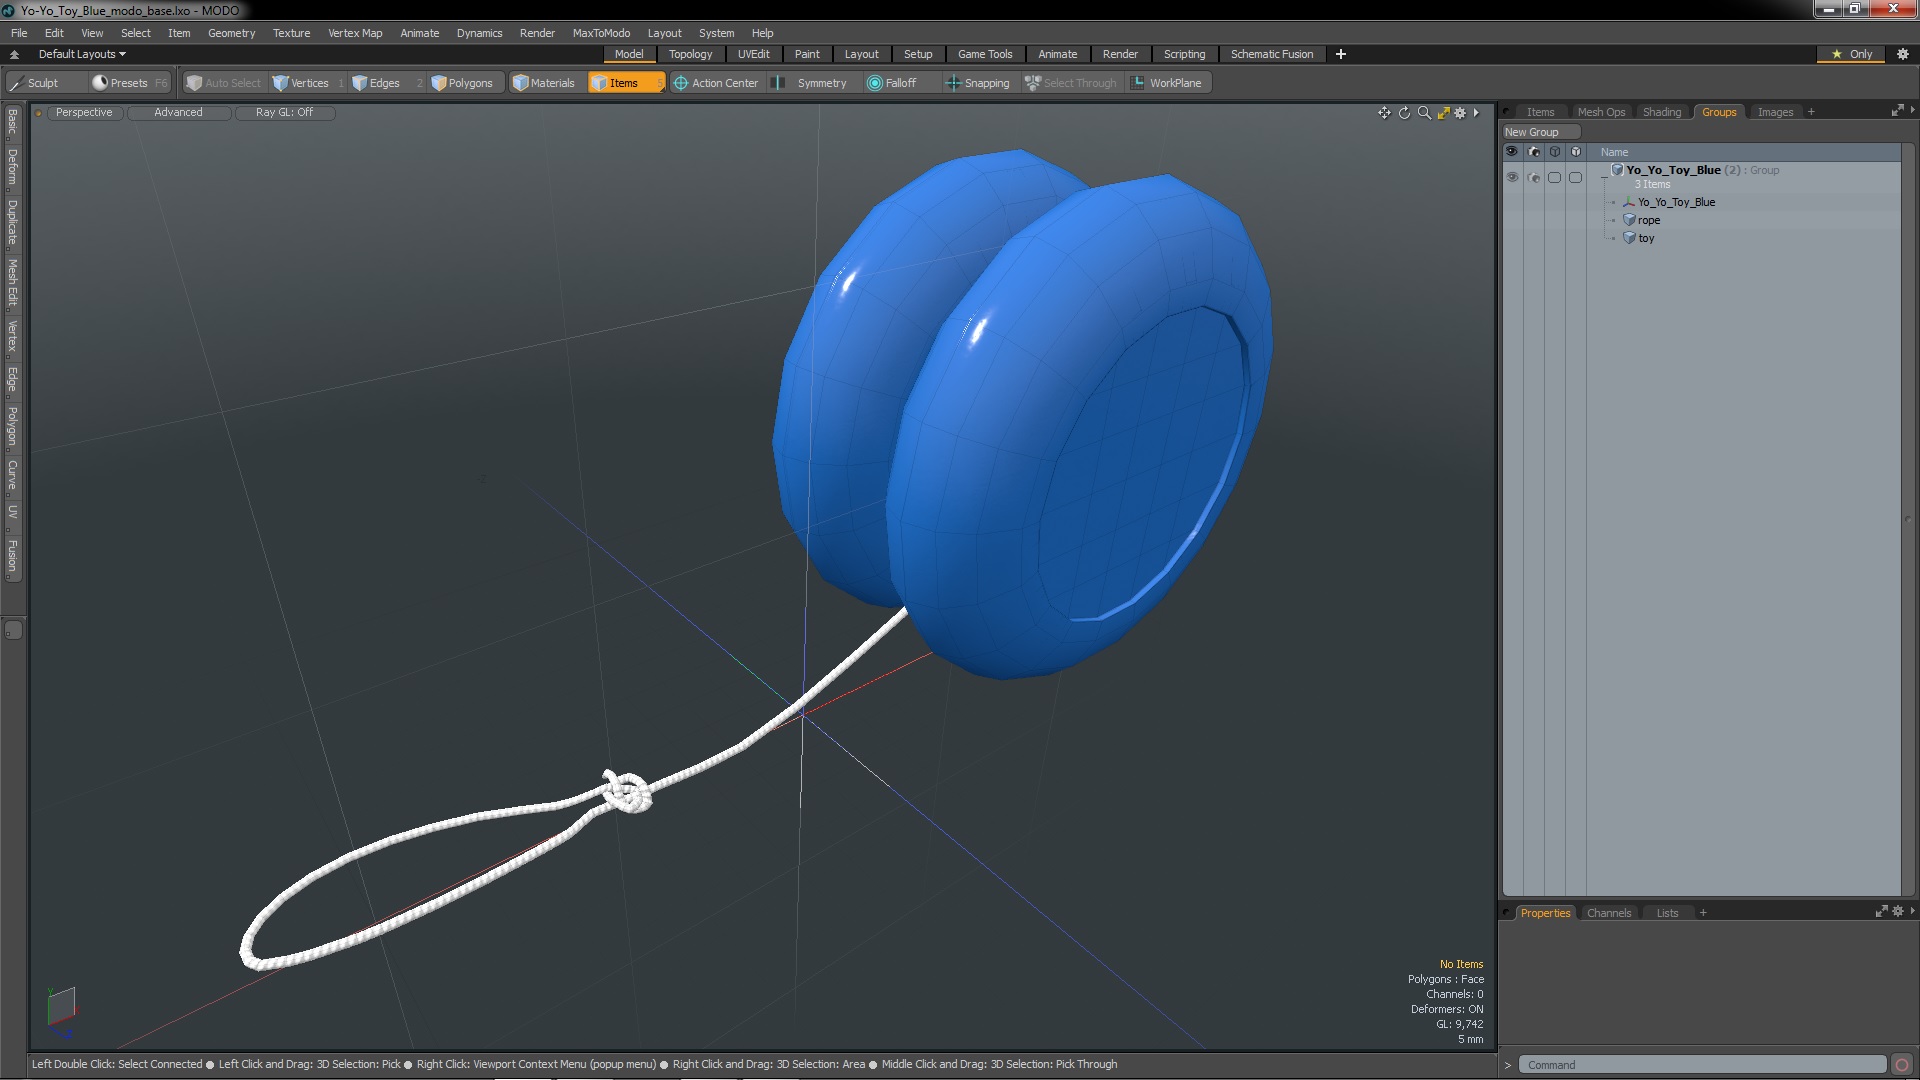
Task: Click the viewport pan (move) icon
Action: (x=1384, y=113)
